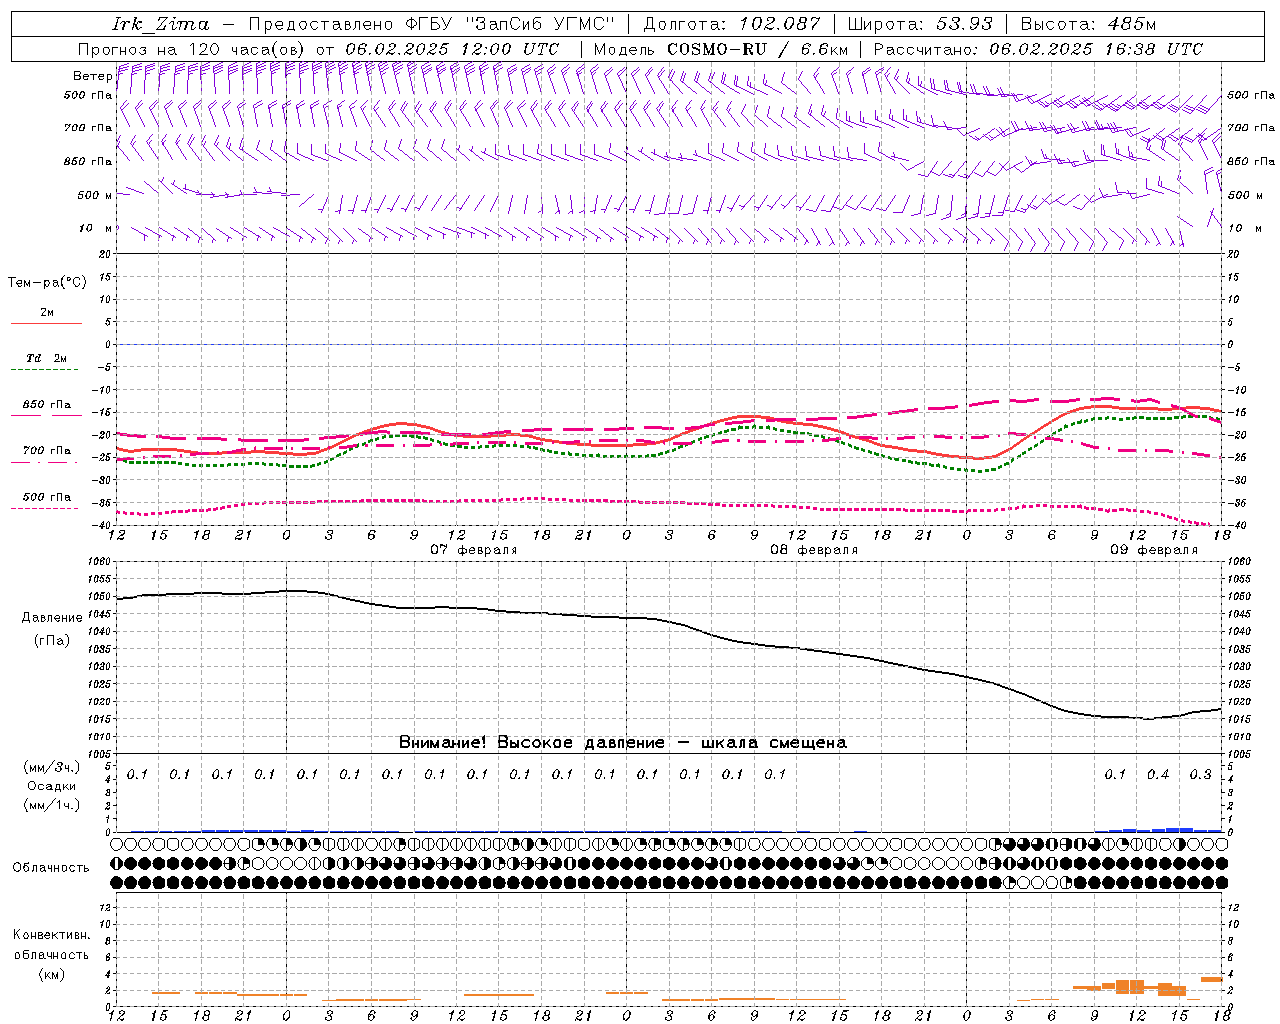Click the '2м' temperature legend line sample
The image size is (1280, 1024).
pyautogui.click(x=46, y=323)
